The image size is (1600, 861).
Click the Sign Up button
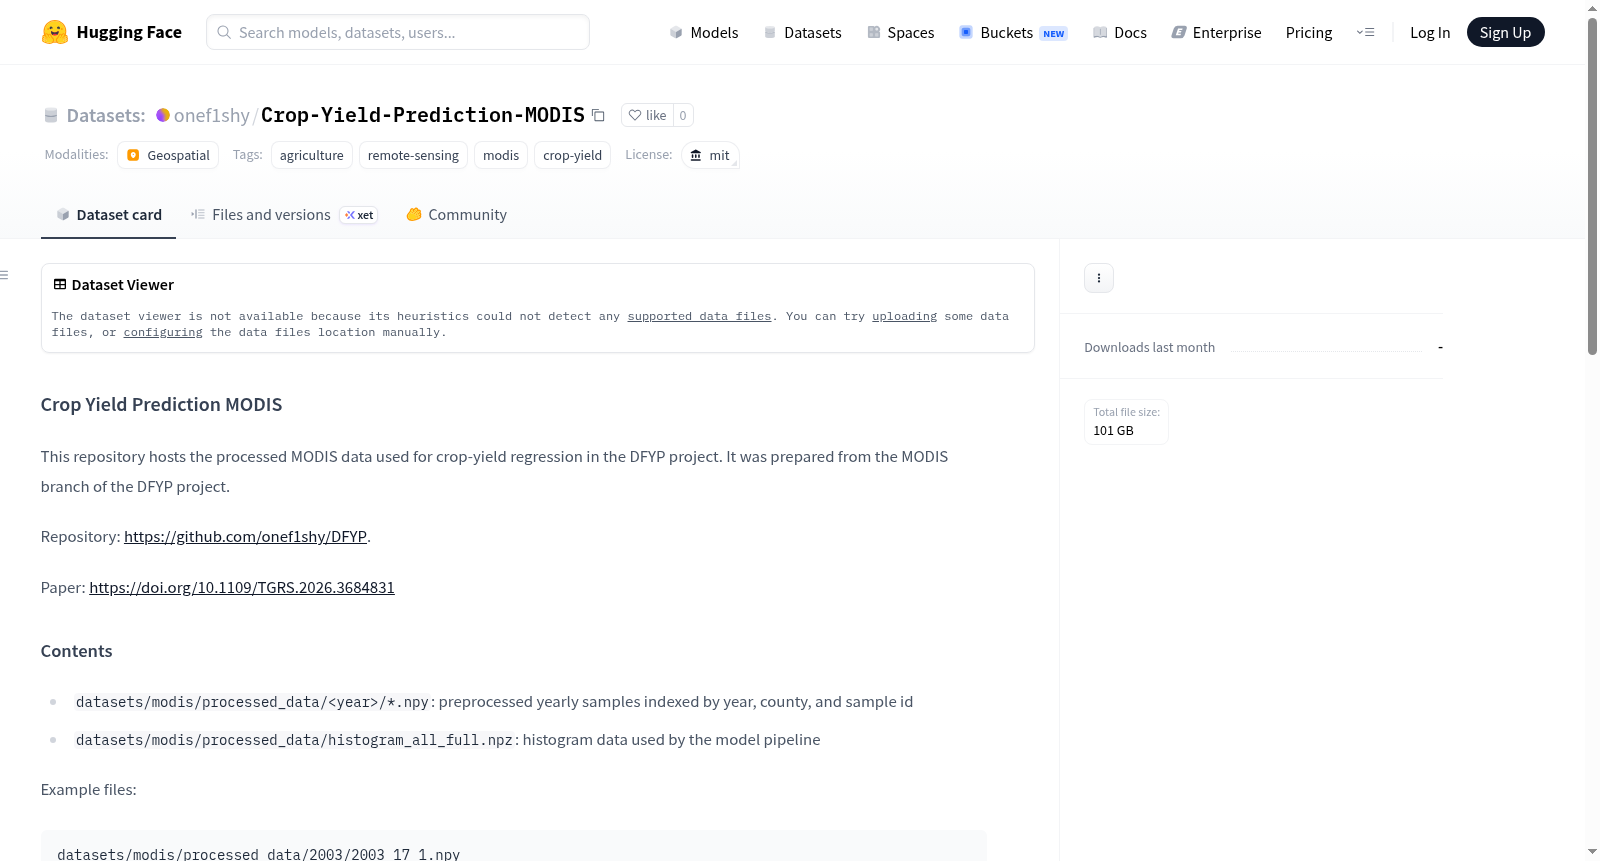pyautogui.click(x=1505, y=32)
